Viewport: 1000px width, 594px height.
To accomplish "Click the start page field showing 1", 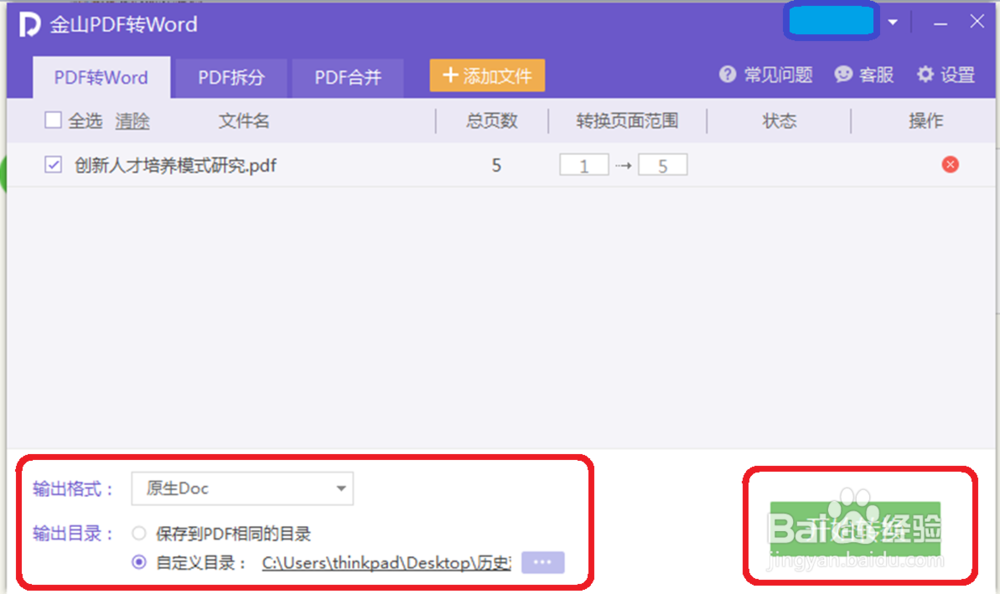I will [584, 165].
